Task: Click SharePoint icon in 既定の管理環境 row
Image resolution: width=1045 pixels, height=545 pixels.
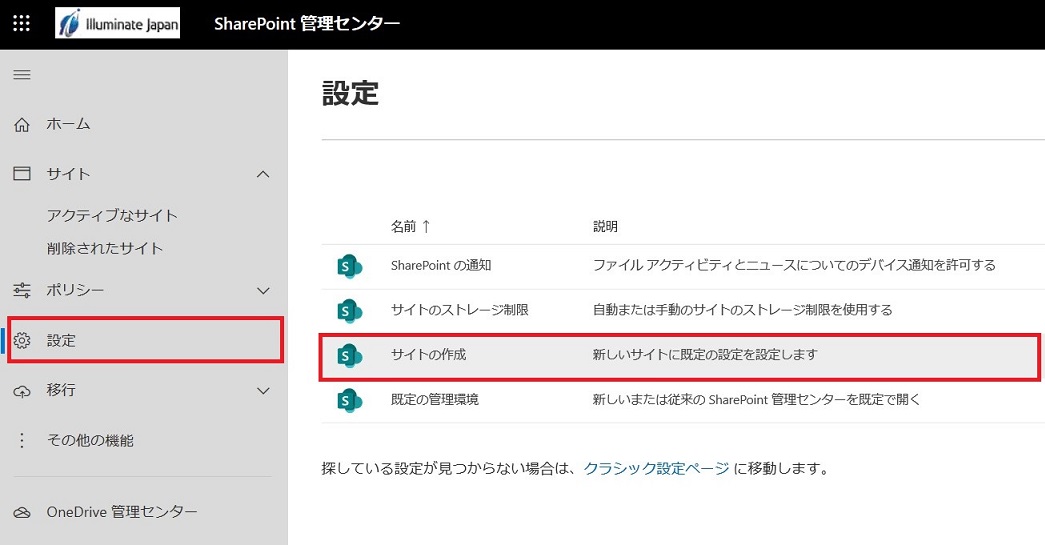Action: 349,400
